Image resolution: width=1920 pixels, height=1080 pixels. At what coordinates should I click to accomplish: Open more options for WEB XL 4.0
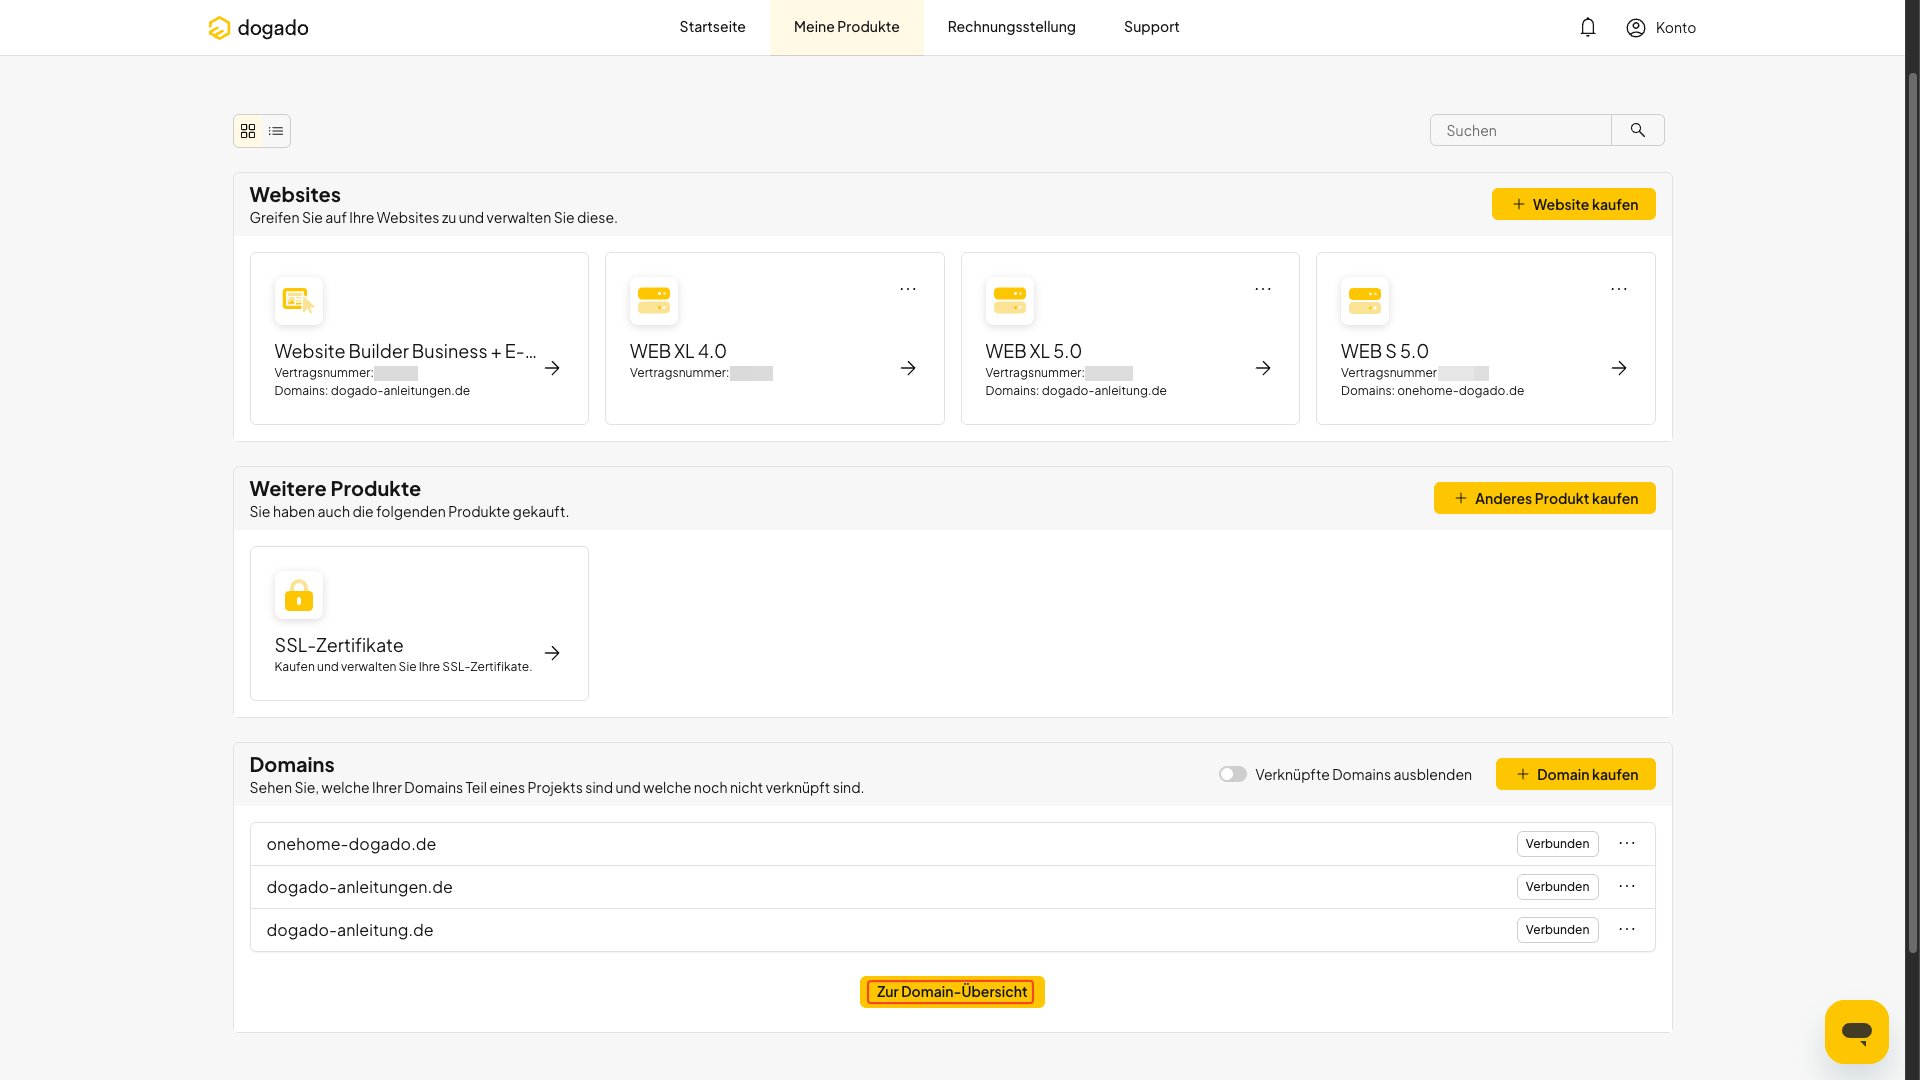click(x=908, y=289)
